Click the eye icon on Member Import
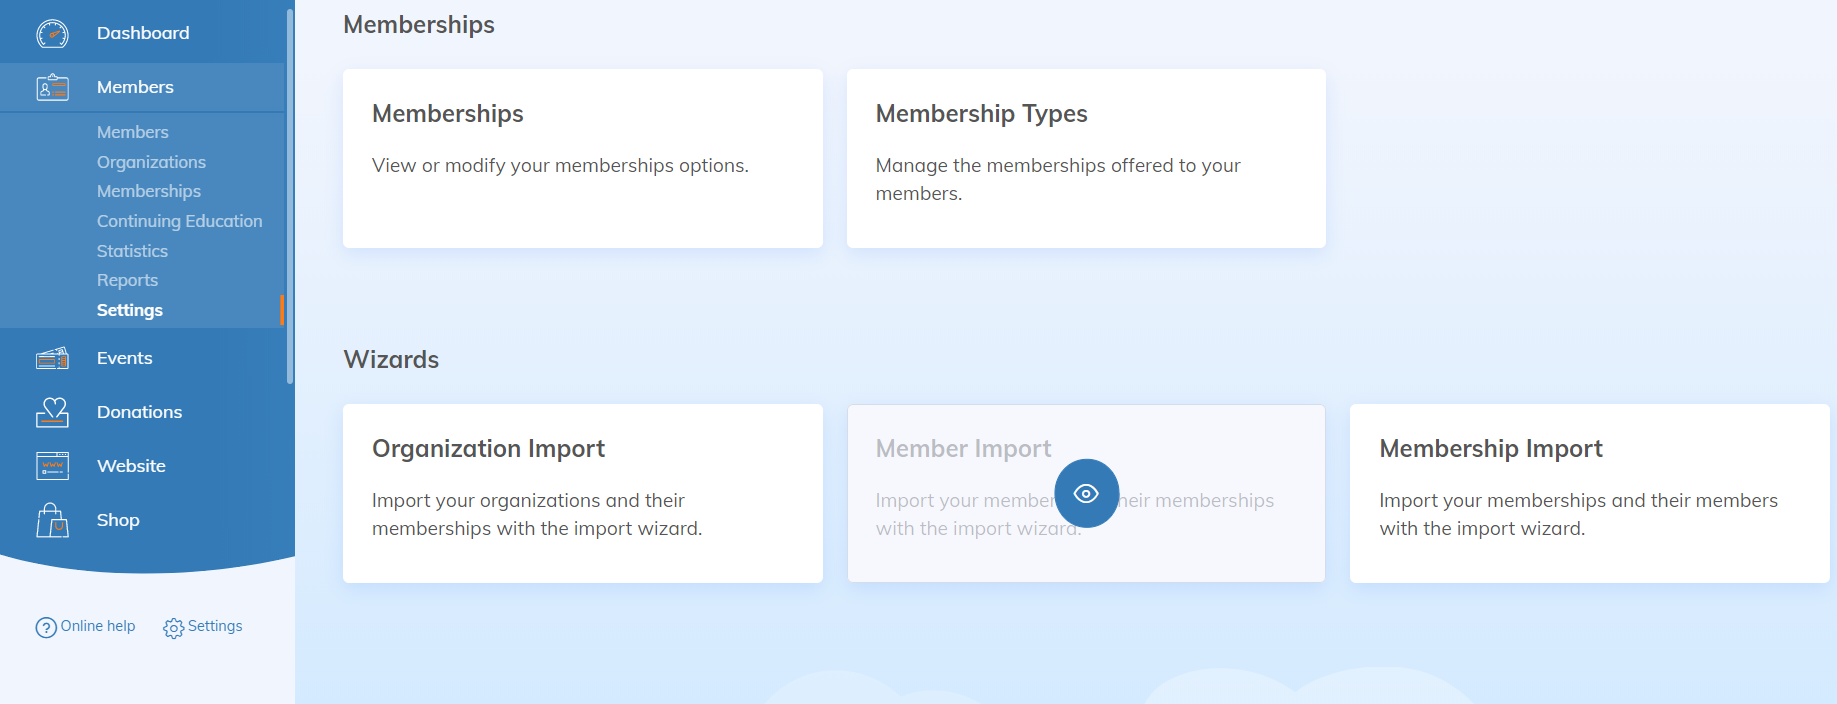The width and height of the screenshot is (1837, 704). pos(1086,493)
